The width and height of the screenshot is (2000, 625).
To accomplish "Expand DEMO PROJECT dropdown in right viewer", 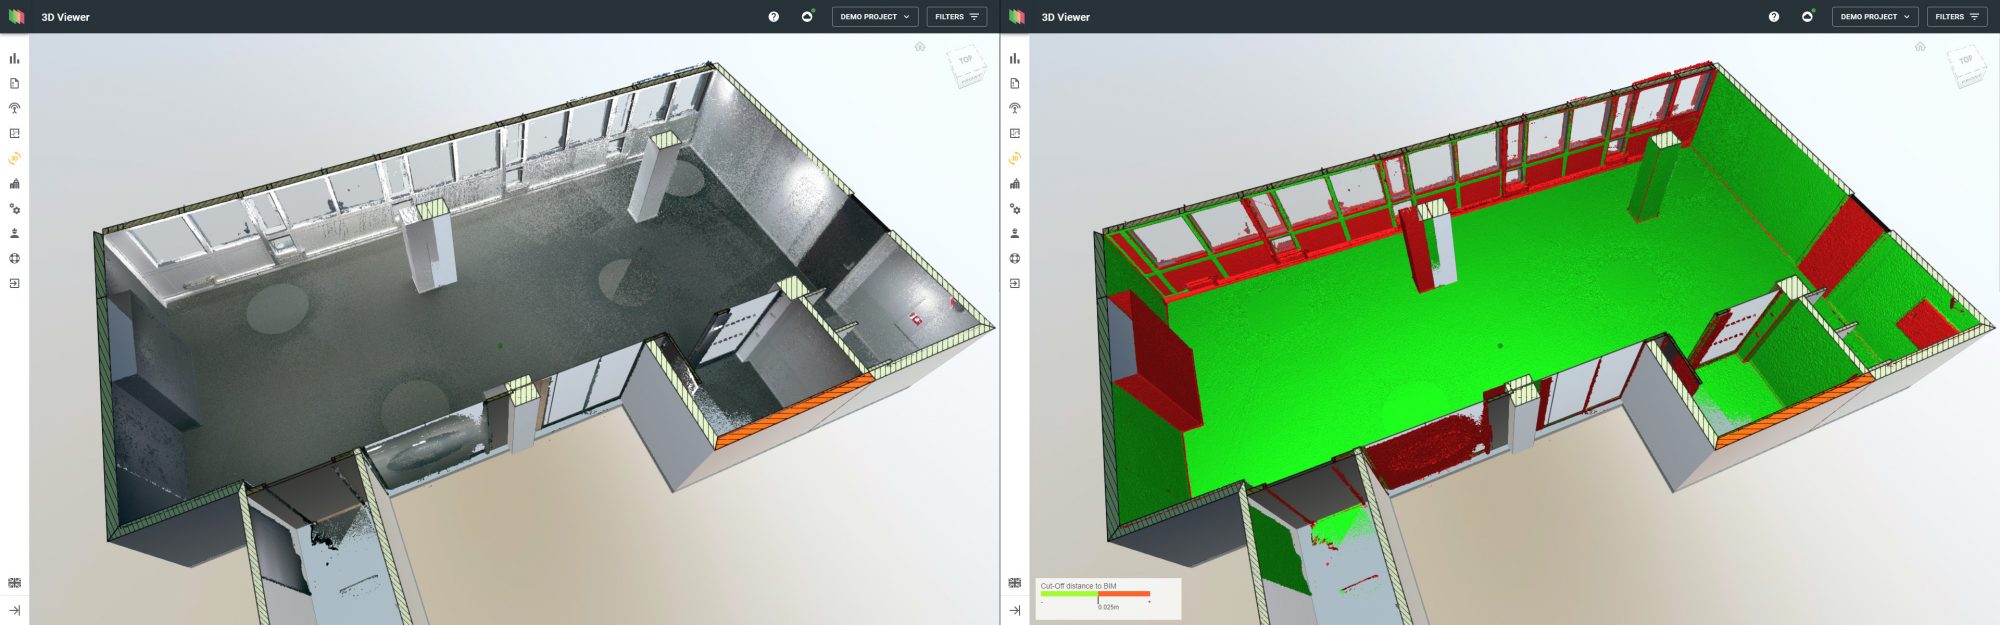I will 1874,17.
